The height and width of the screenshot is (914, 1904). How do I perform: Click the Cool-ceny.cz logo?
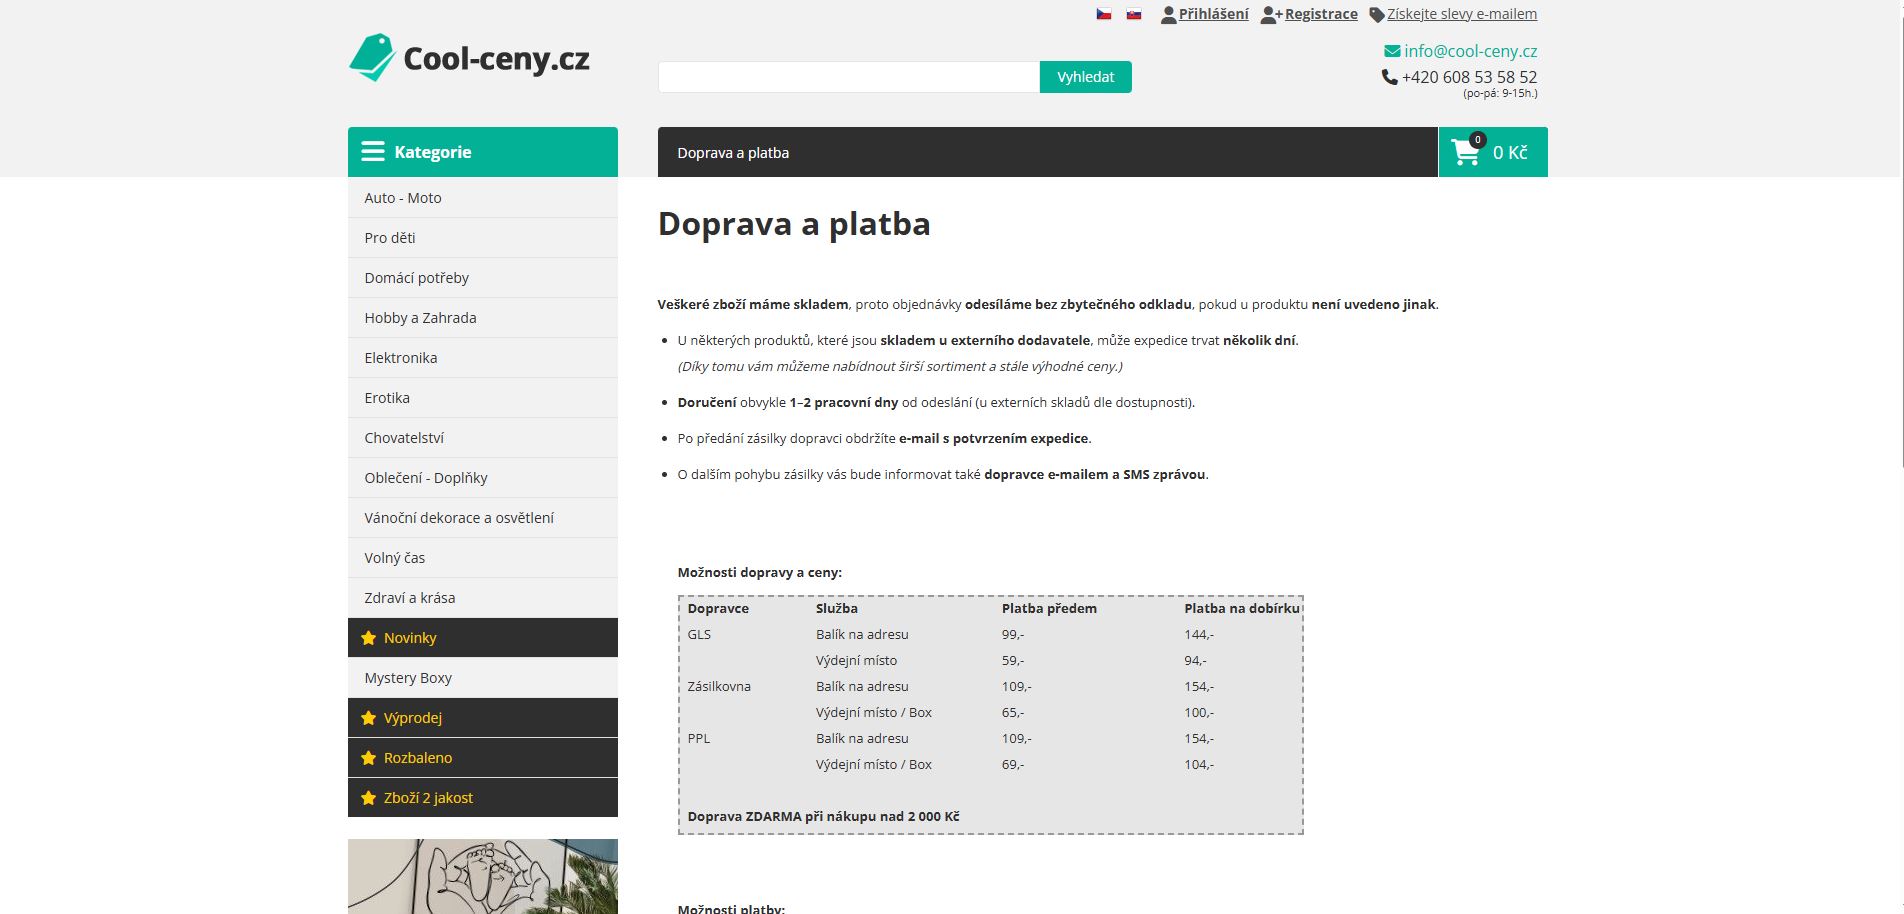[x=469, y=58]
